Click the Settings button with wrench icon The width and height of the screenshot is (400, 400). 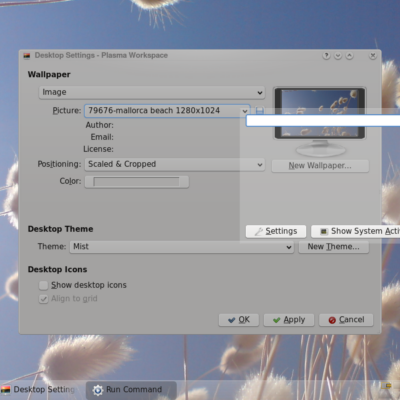pos(276,231)
